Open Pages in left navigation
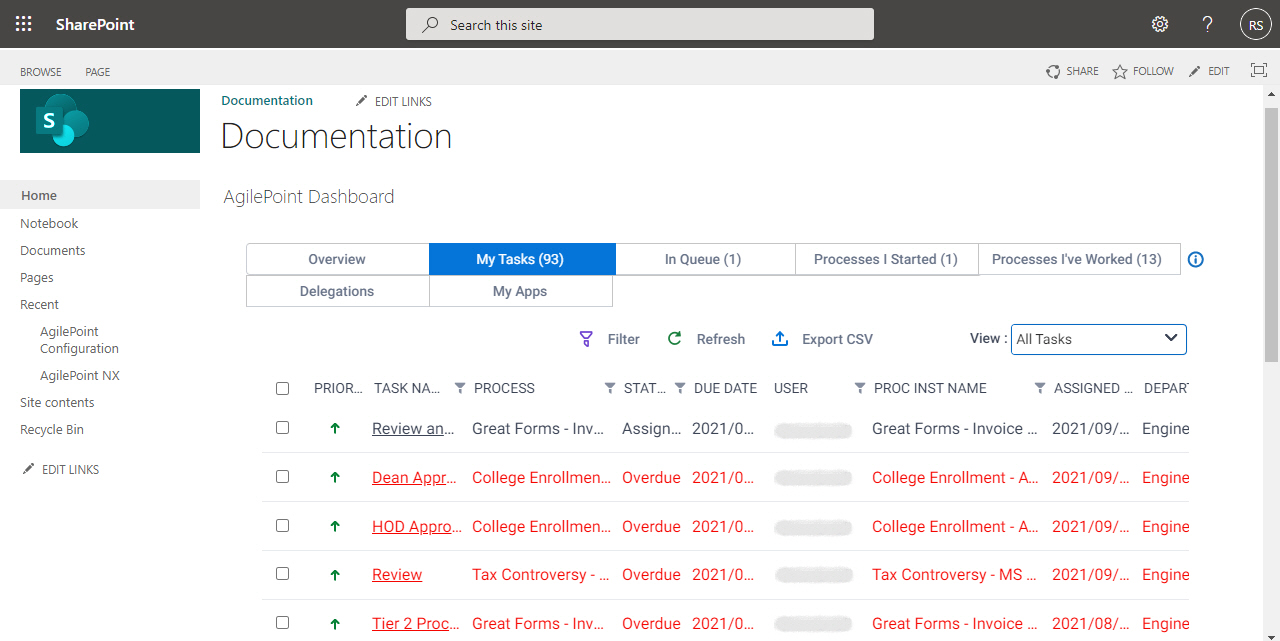Screen dimensions: 1280x641 point(37,277)
